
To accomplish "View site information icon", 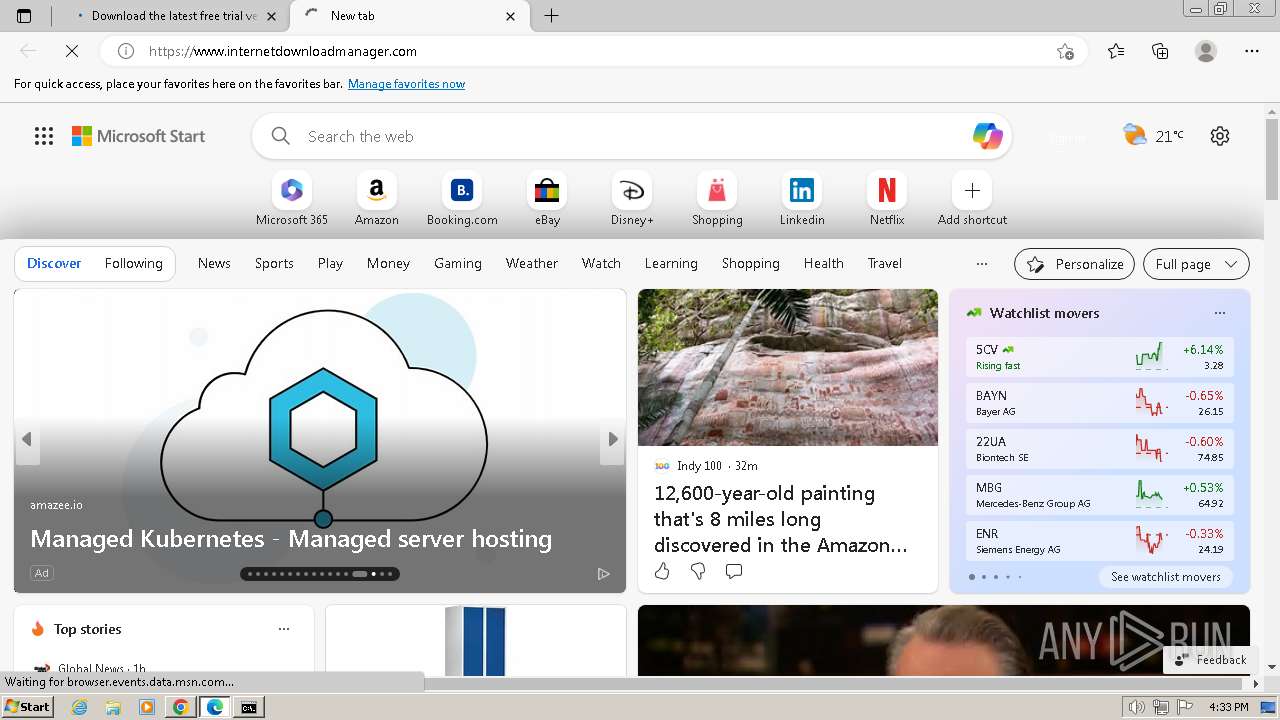I will pos(126,51).
